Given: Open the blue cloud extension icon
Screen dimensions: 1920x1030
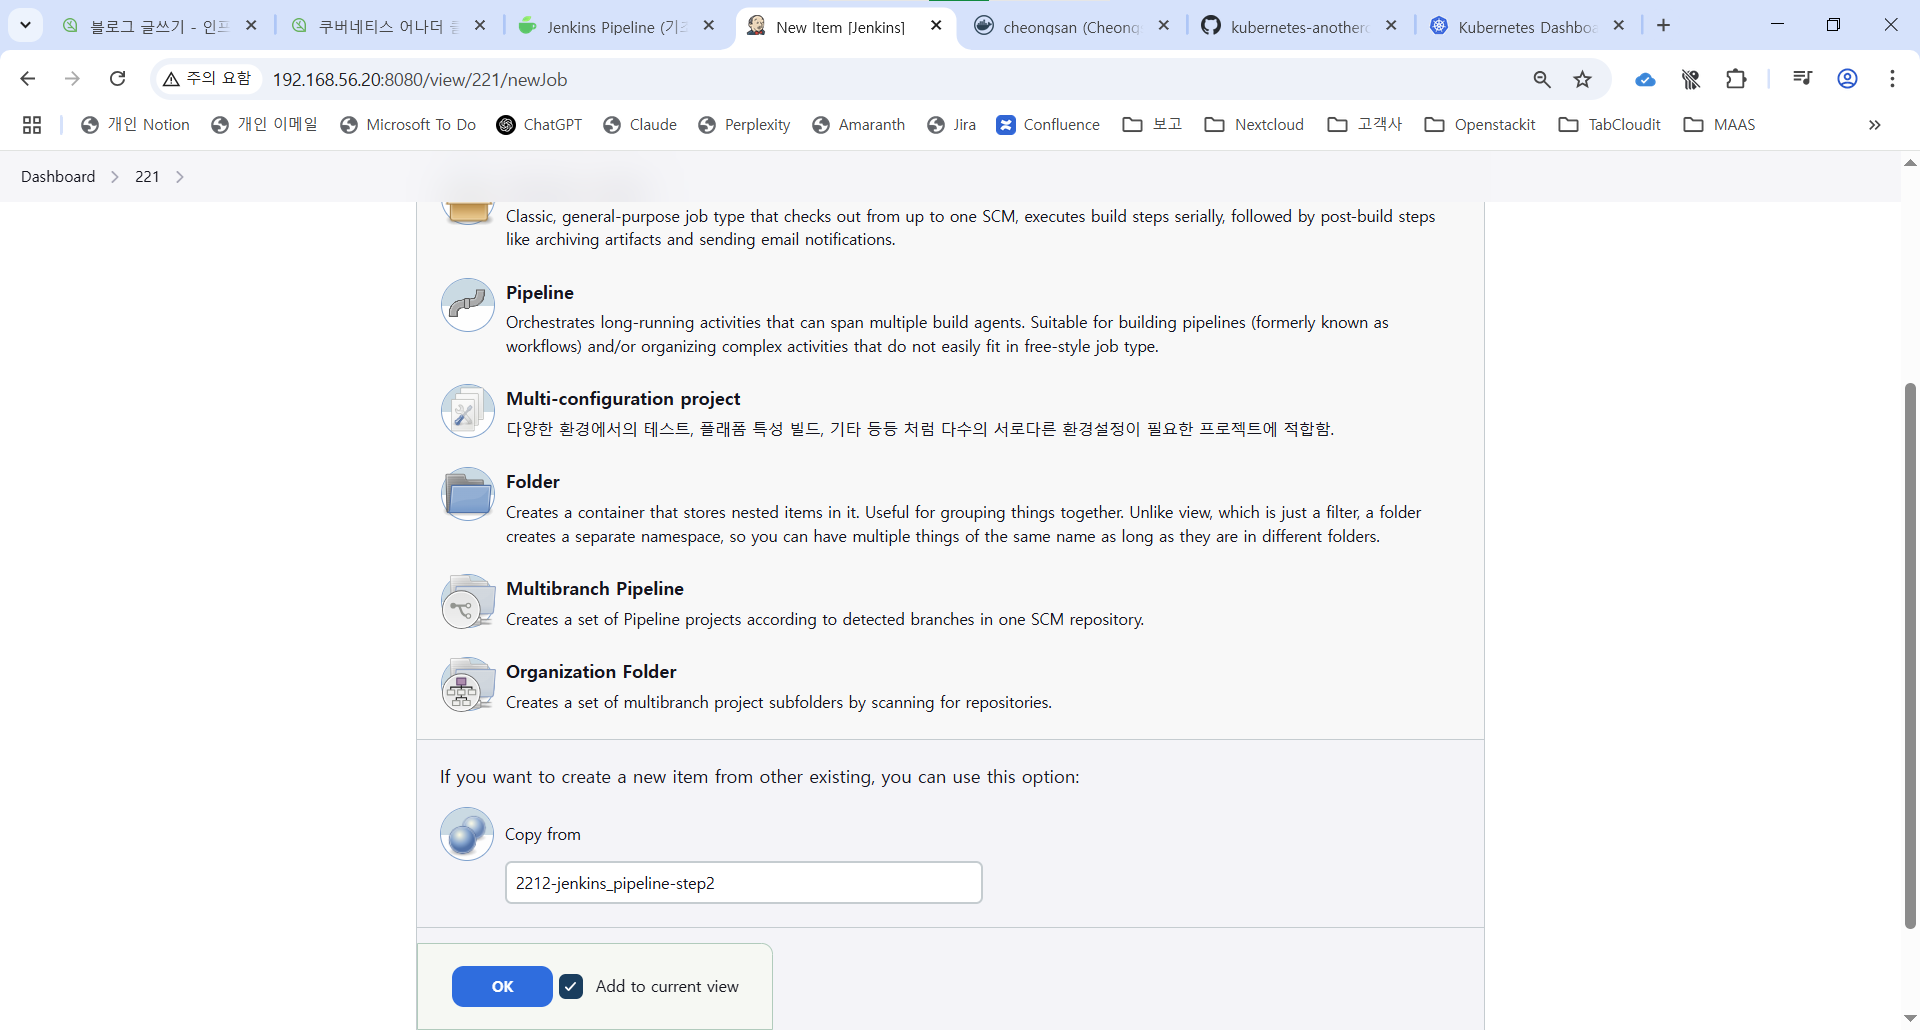Looking at the screenshot, I should coord(1645,79).
